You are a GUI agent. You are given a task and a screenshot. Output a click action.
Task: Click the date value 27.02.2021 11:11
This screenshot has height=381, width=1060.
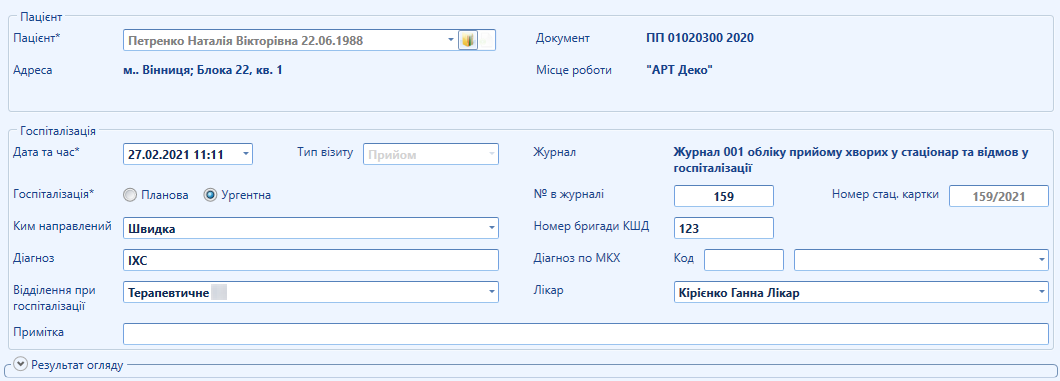[176, 155]
